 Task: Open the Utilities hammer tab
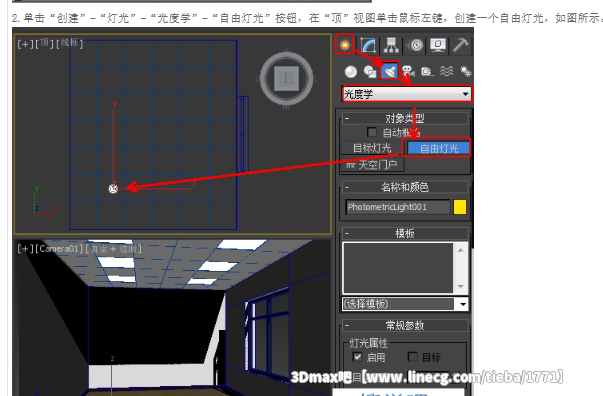click(x=461, y=45)
